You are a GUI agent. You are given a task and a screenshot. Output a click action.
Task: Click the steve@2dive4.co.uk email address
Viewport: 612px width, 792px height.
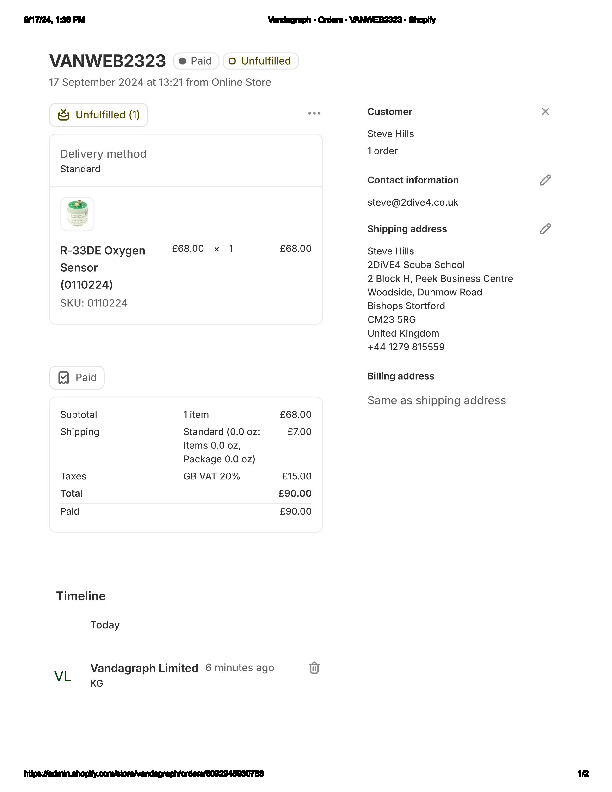click(x=412, y=202)
